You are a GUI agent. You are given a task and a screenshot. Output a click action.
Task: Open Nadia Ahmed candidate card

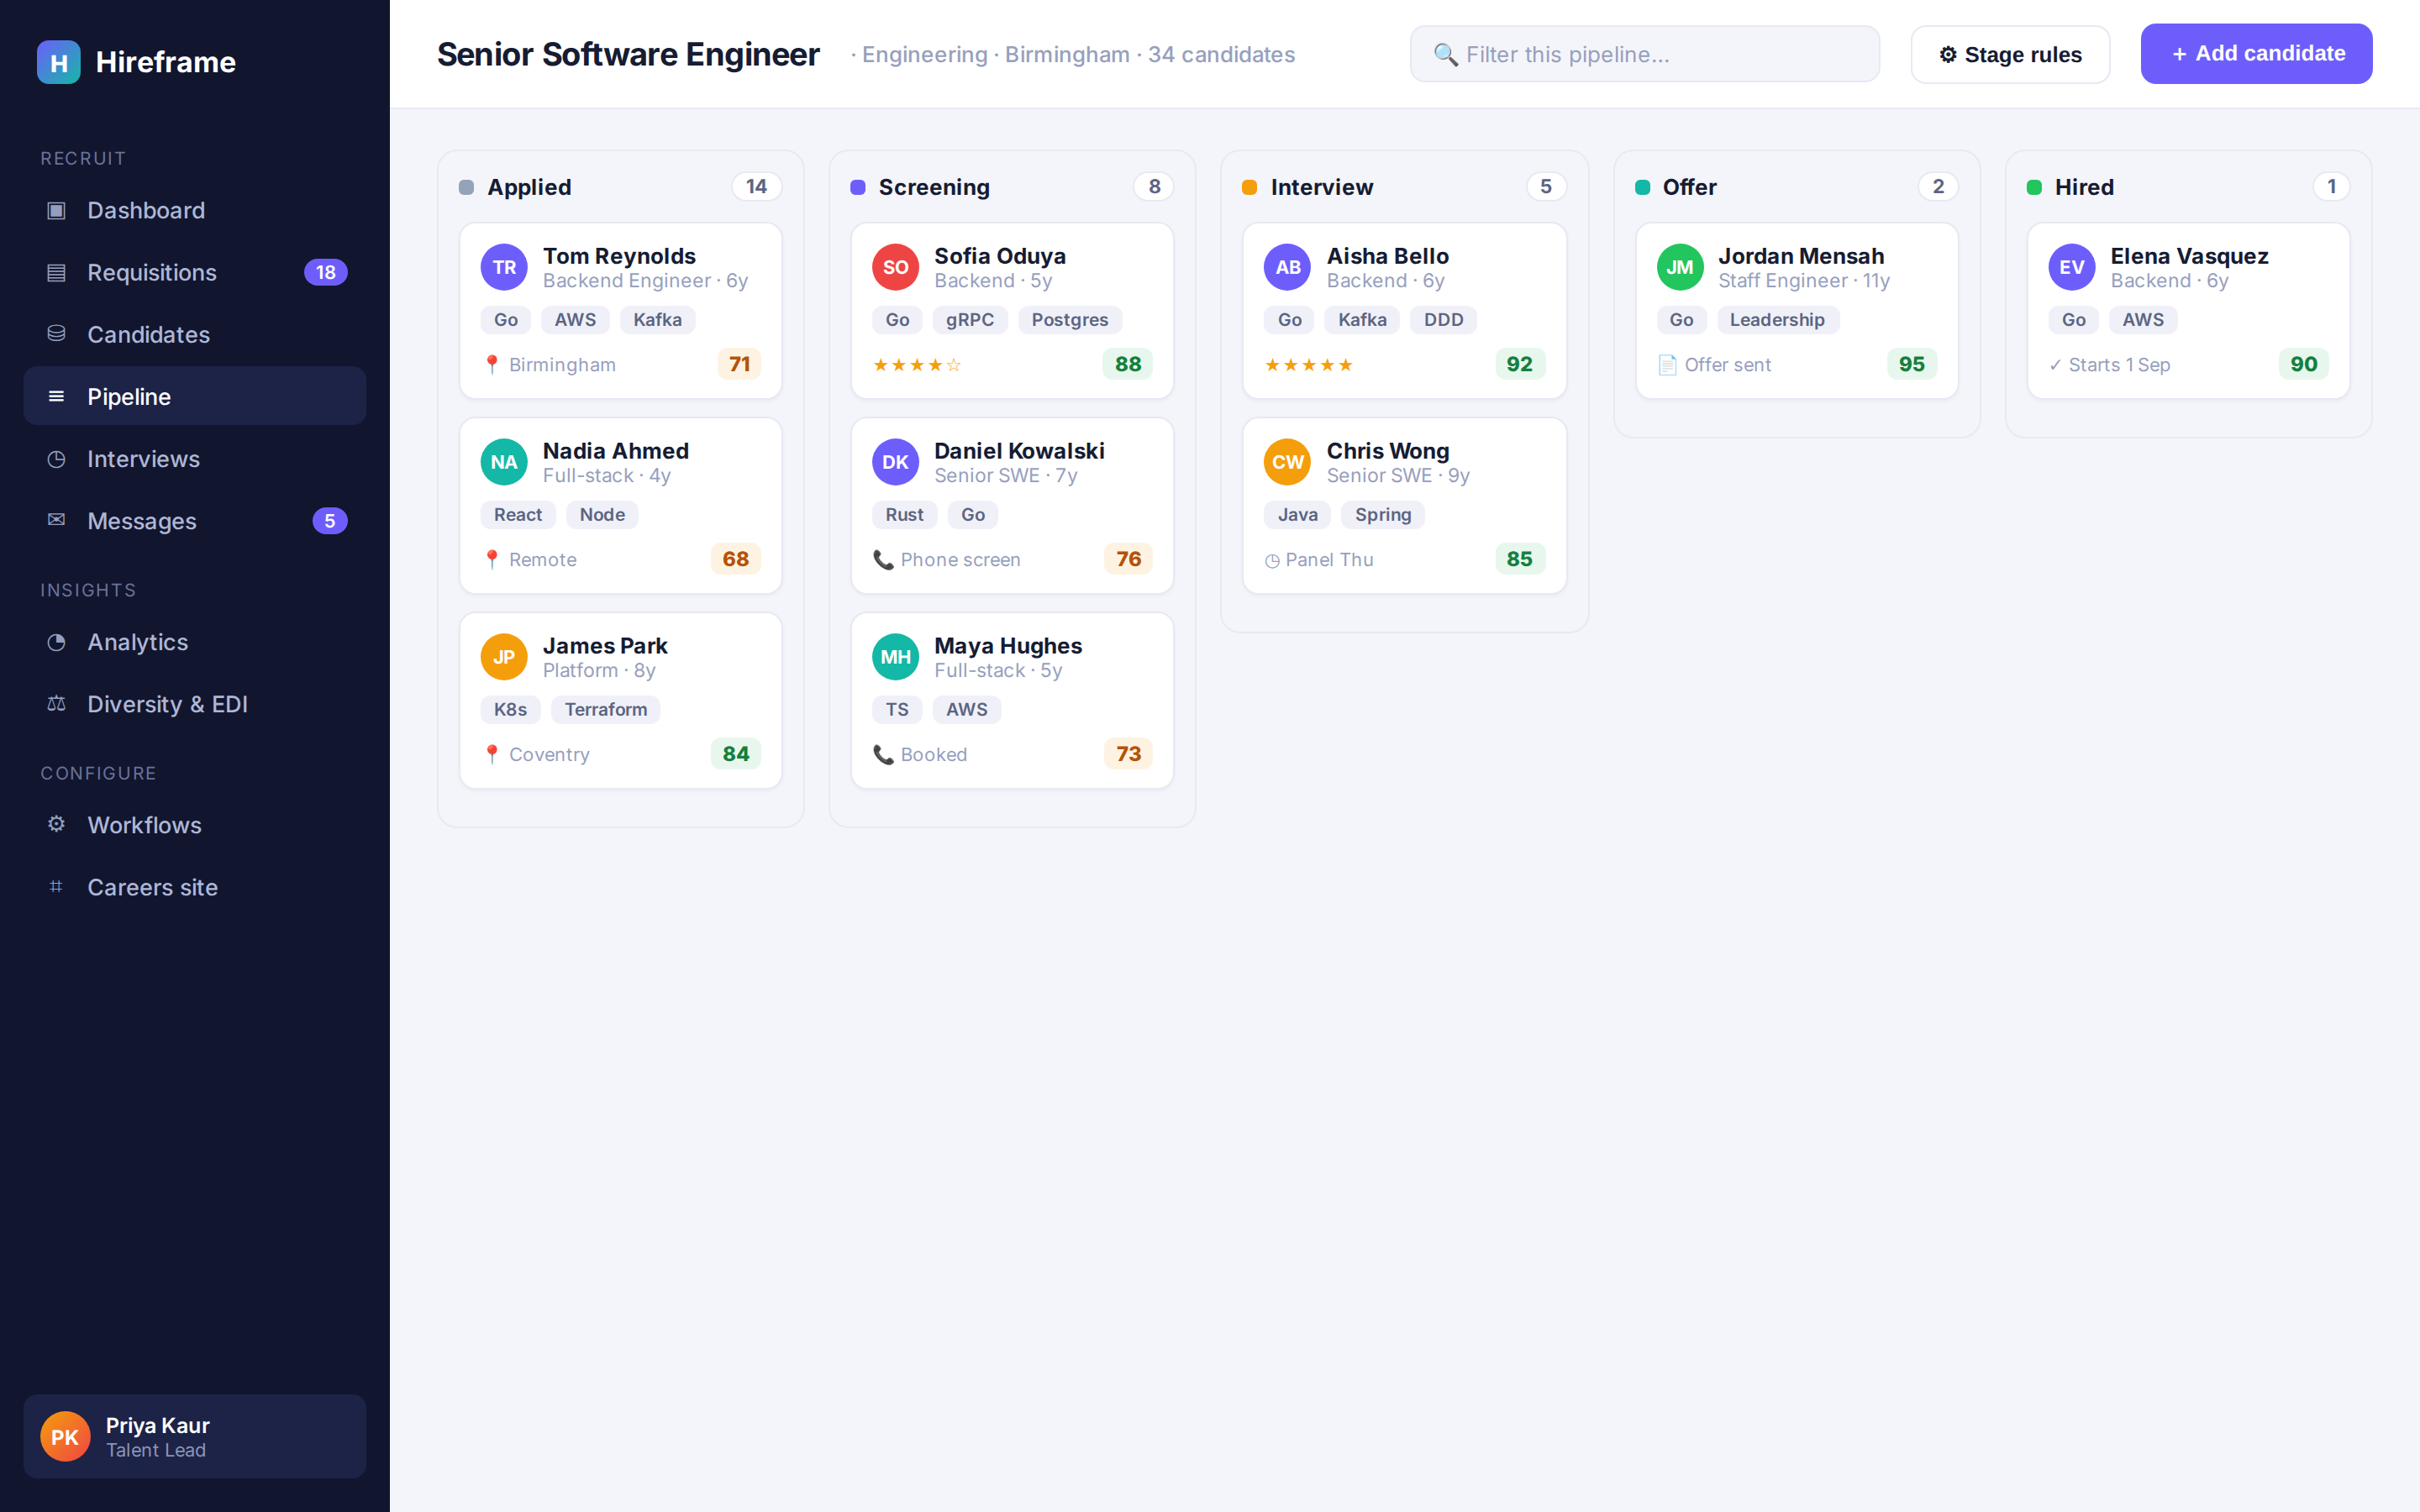(620, 506)
